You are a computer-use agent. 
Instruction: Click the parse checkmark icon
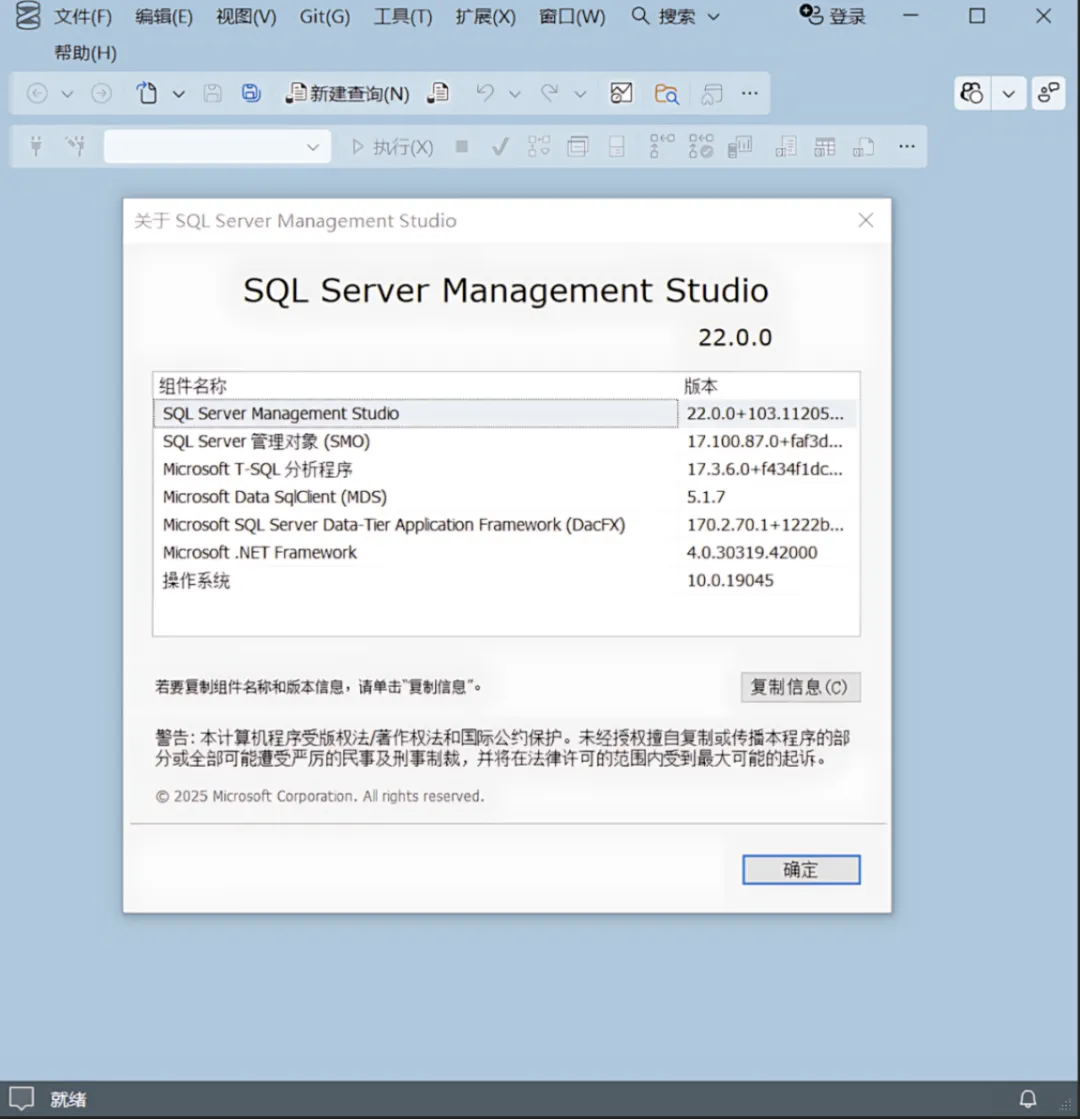tap(500, 147)
